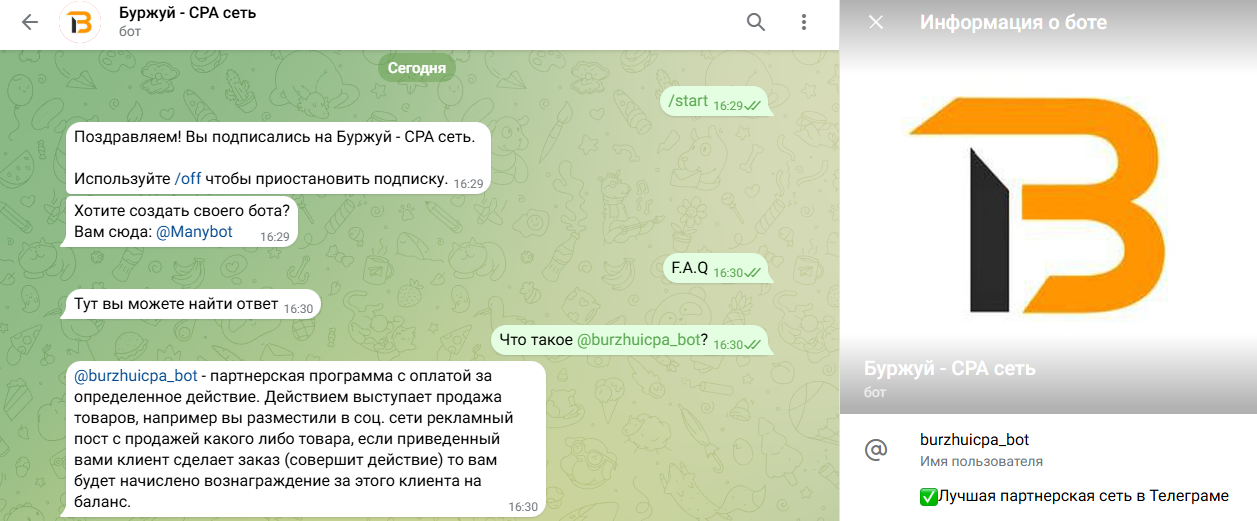Open @burzhuicpa_bot link in the bot's answer
This screenshot has width=1257, height=521.
(x=136, y=376)
